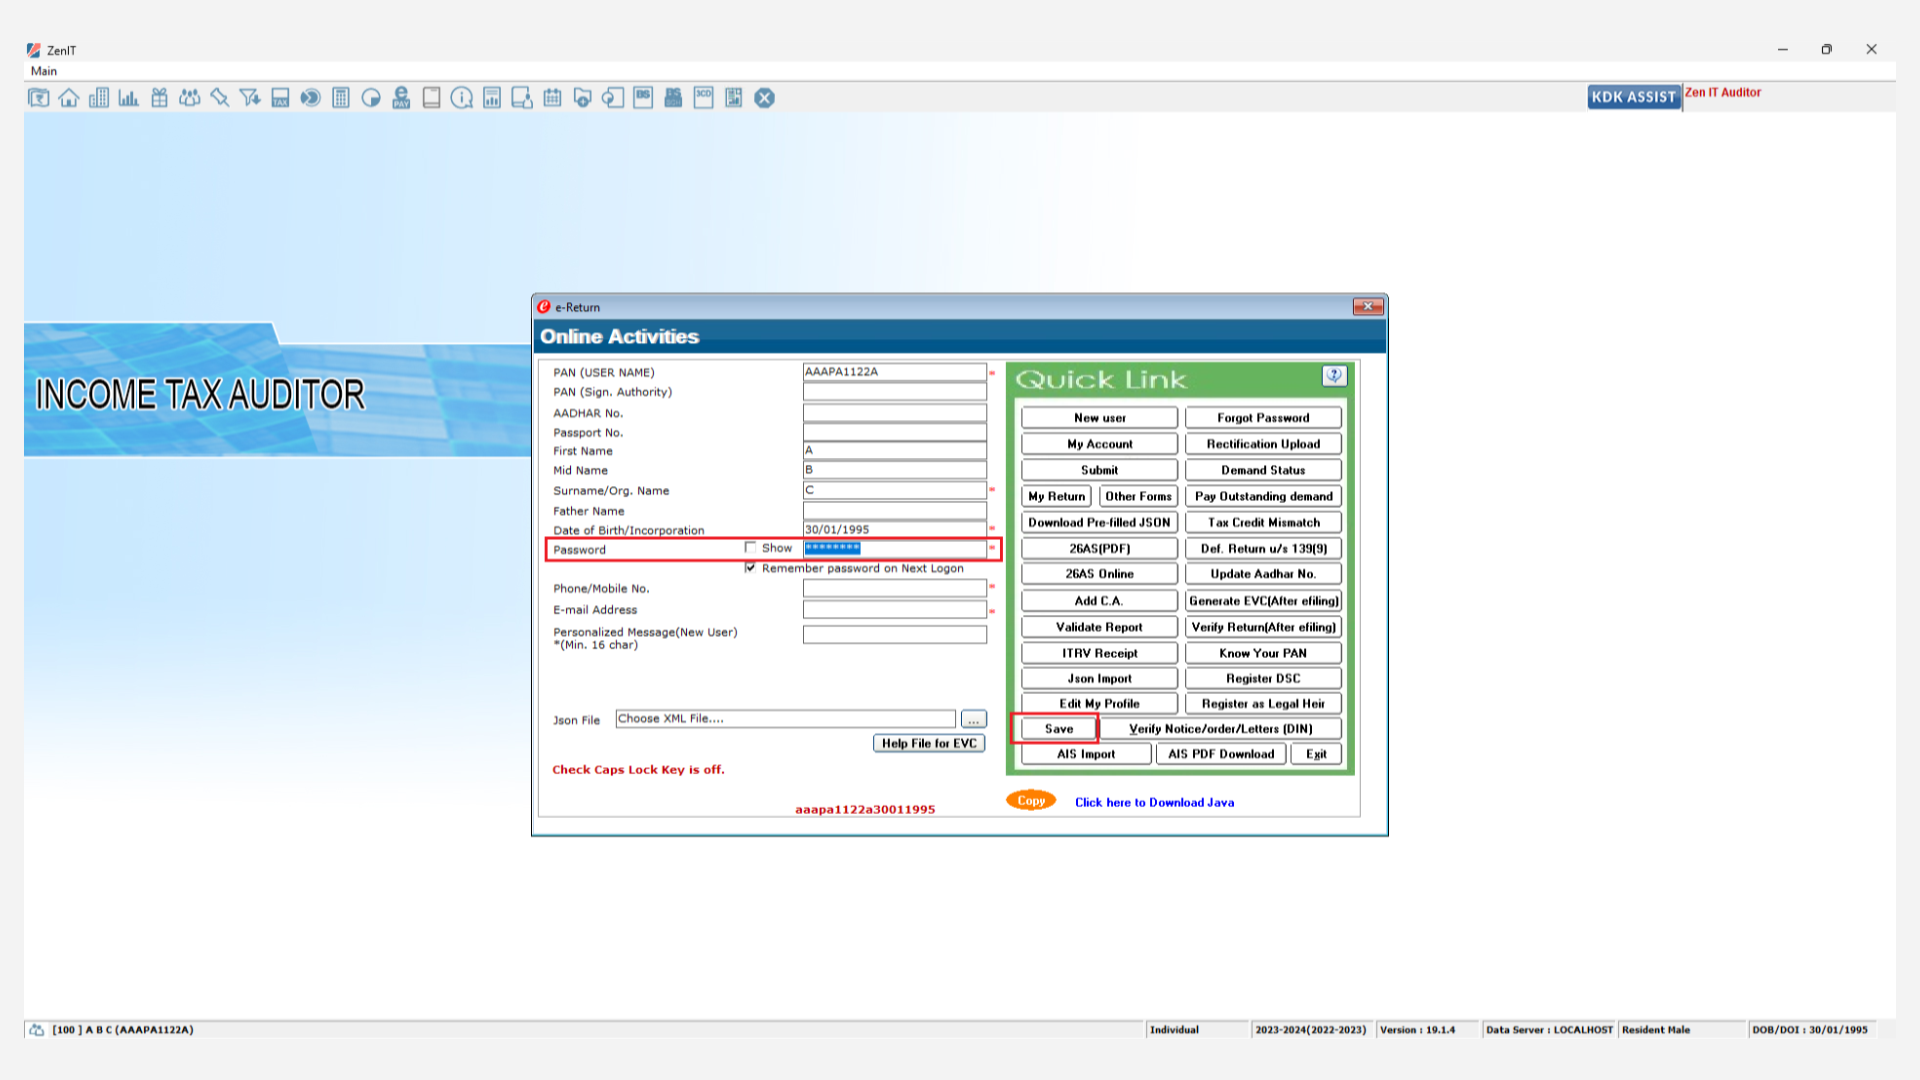This screenshot has height=1080, width=1920.
Task: Open the BS balance sheet icon
Action: (x=643, y=98)
